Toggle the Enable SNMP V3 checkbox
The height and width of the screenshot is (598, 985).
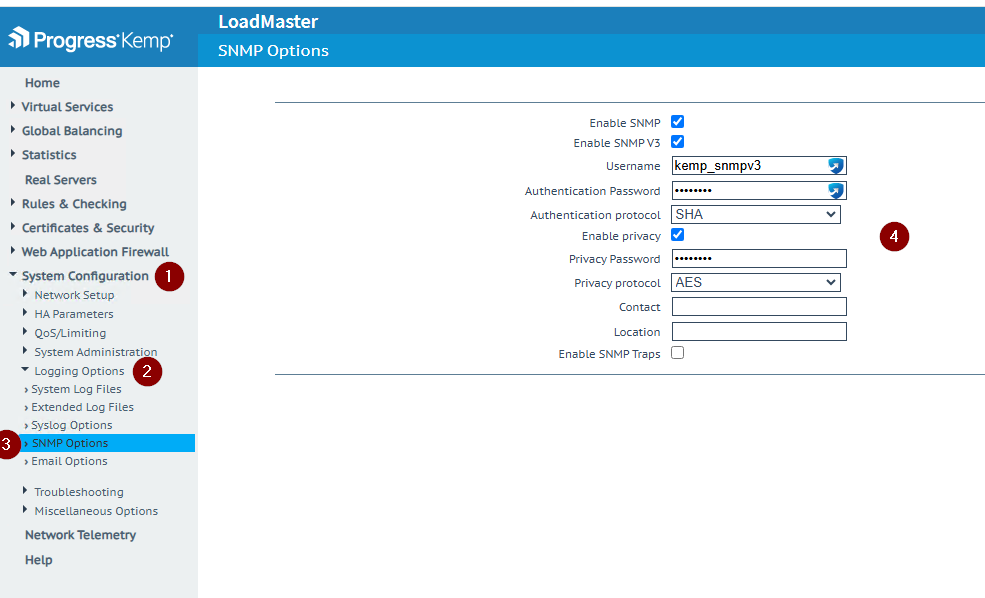(677, 142)
